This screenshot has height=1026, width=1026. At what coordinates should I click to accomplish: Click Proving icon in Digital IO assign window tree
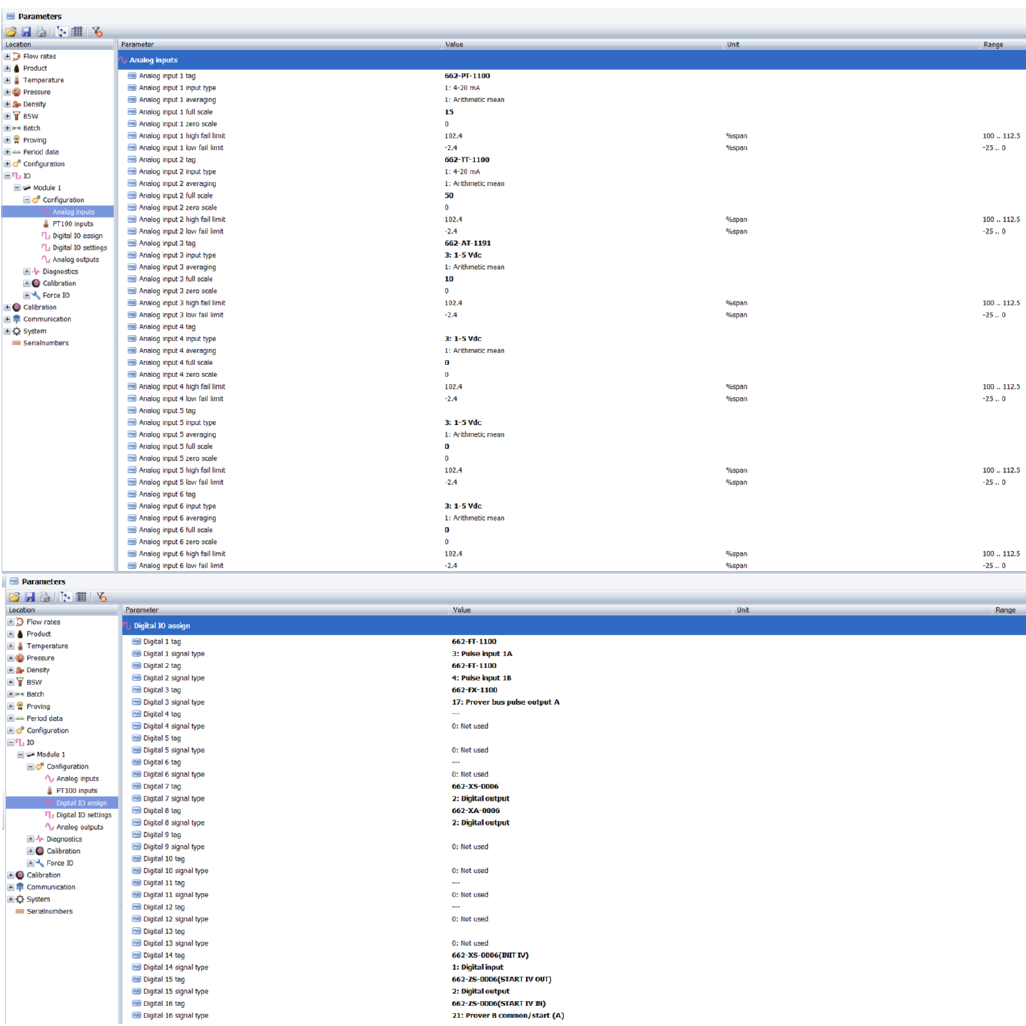pos(20,706)
